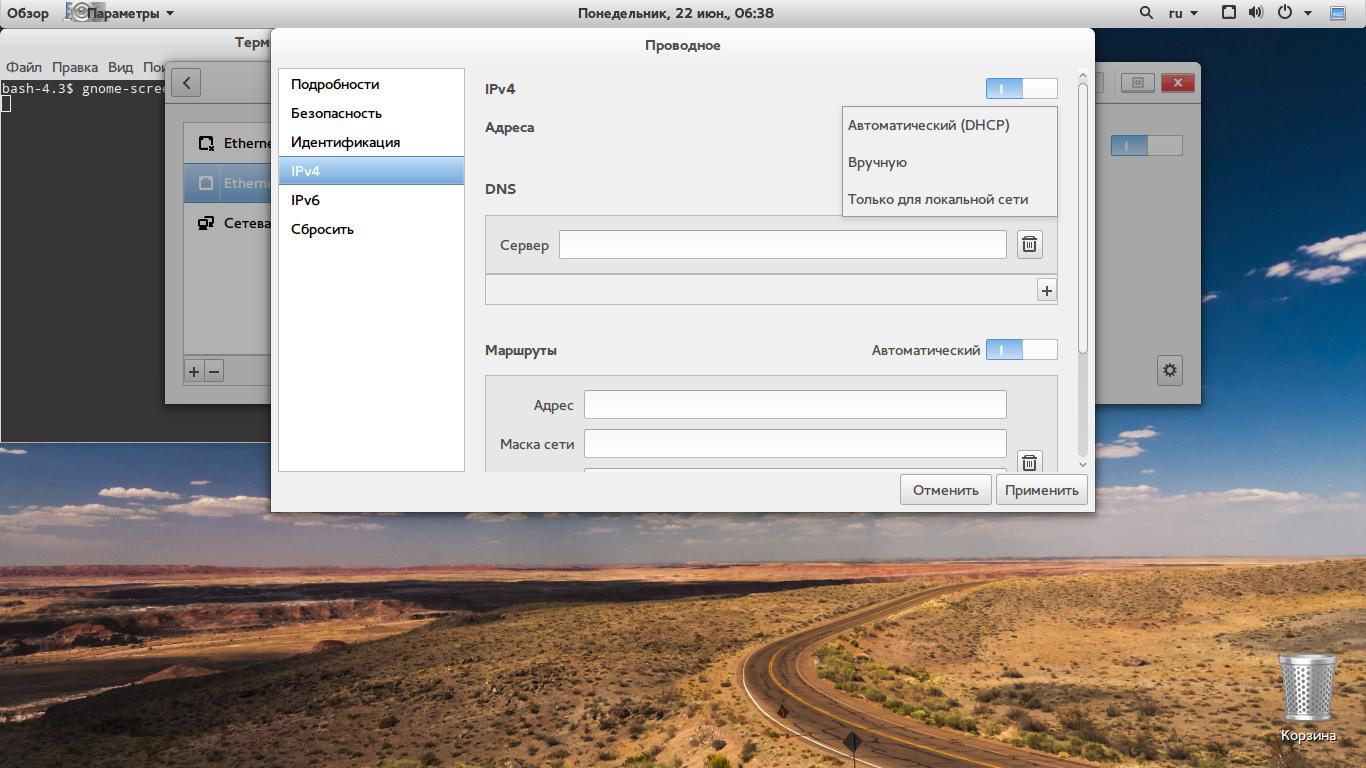This screenshot has width=1366, height=768.
Task: Click the Адреса section heading
Action: tap(510, 127)
